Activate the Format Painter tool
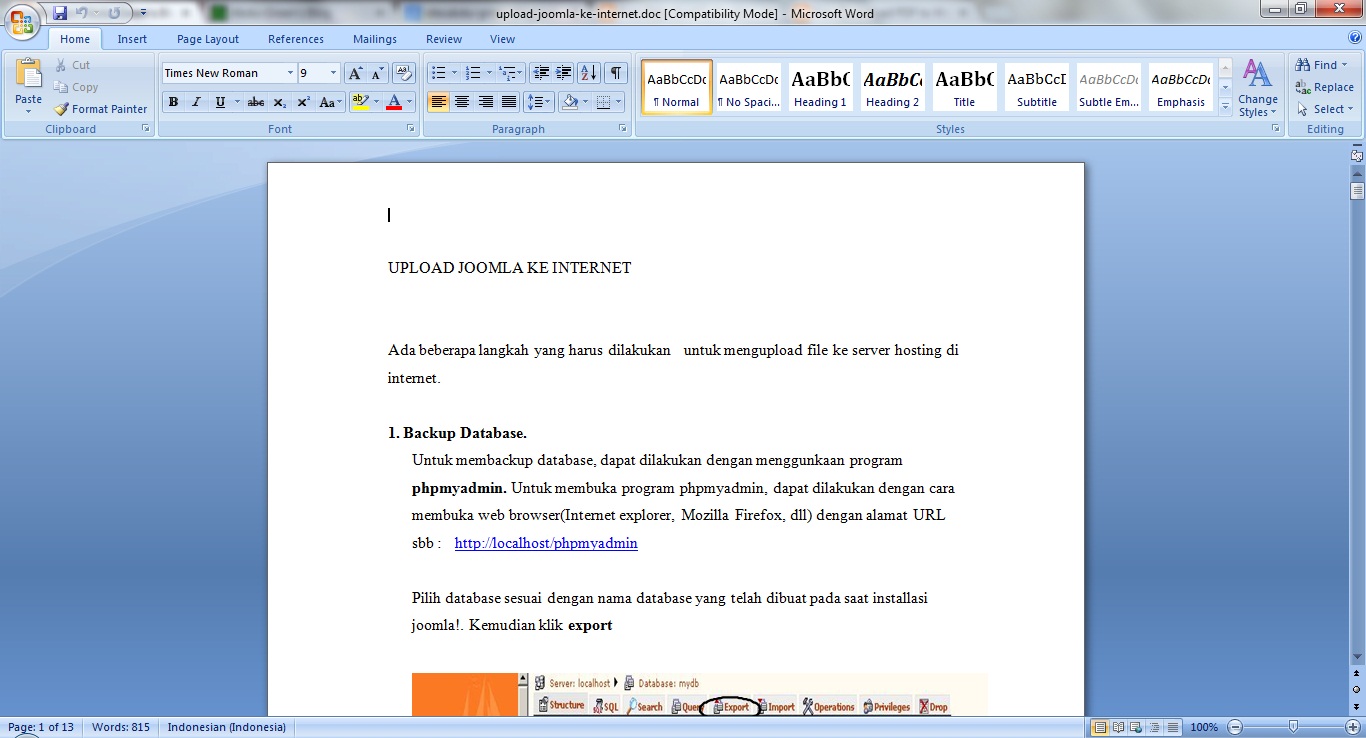The height and width of the screenshot is (738, 1366). [x=100, y=109]
